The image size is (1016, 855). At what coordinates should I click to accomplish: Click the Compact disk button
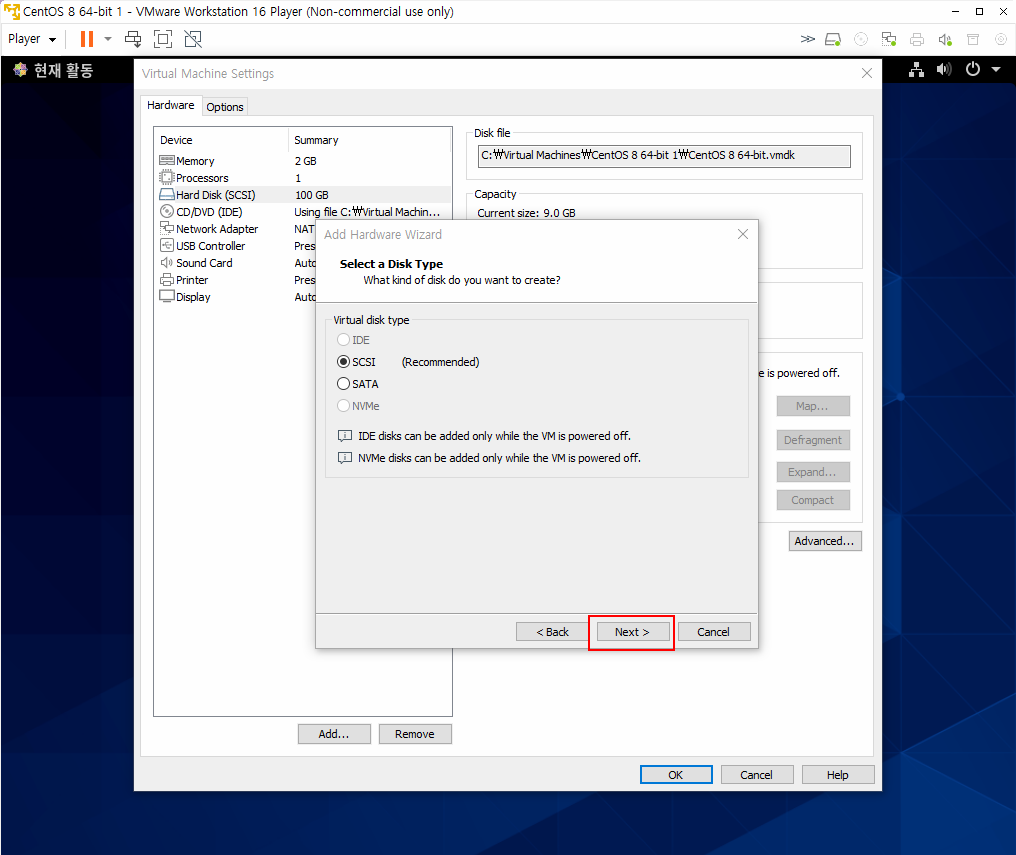pyautogui.click(x=813, y=500)
